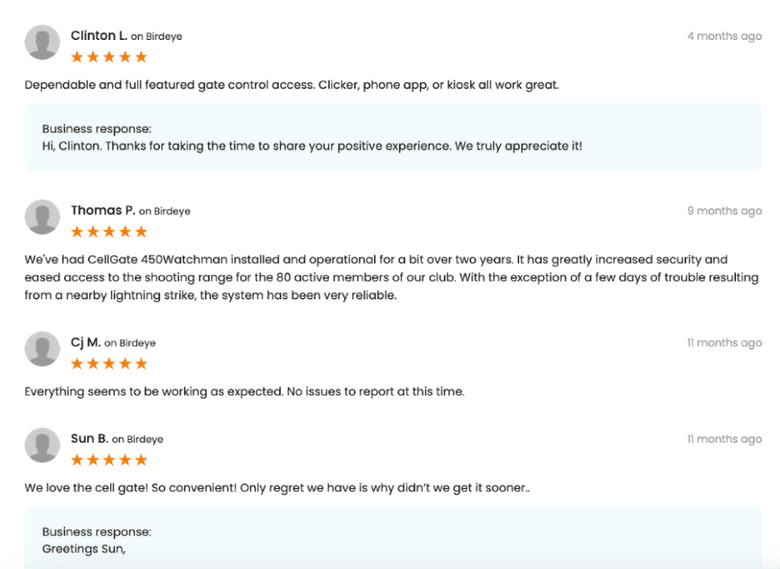
Task: Click Thomas P.'s CellGate 450Watchman review text
Action: point(390,277)
